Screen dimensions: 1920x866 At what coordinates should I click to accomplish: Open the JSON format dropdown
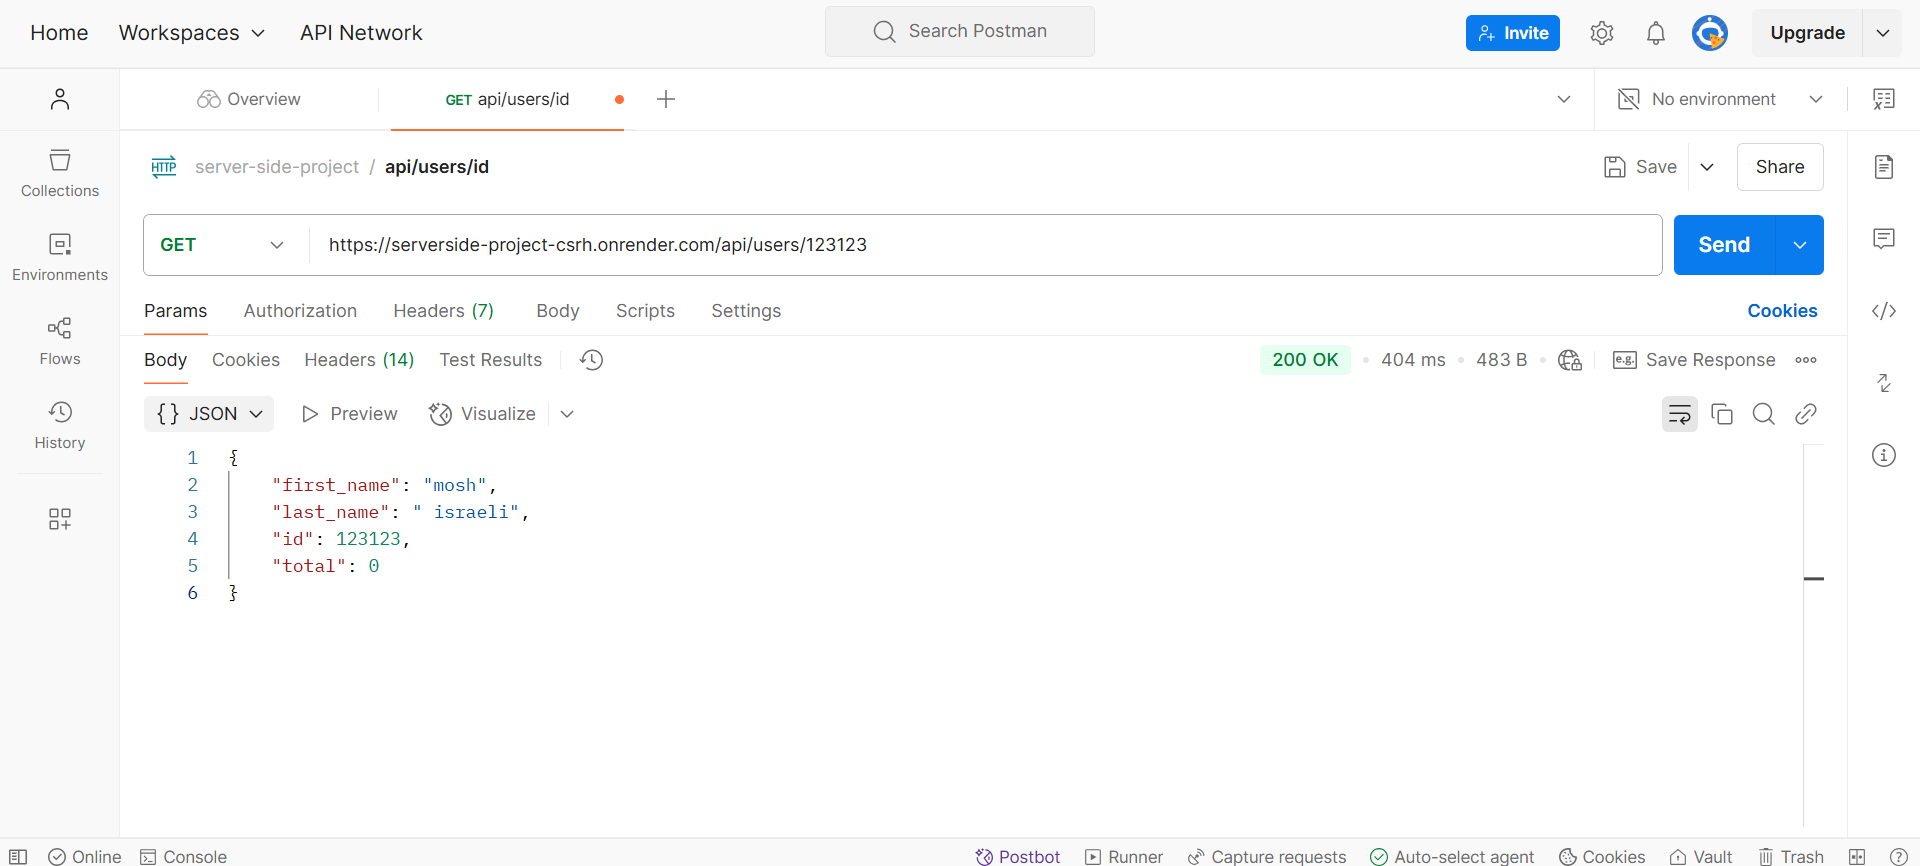[209, 414]
